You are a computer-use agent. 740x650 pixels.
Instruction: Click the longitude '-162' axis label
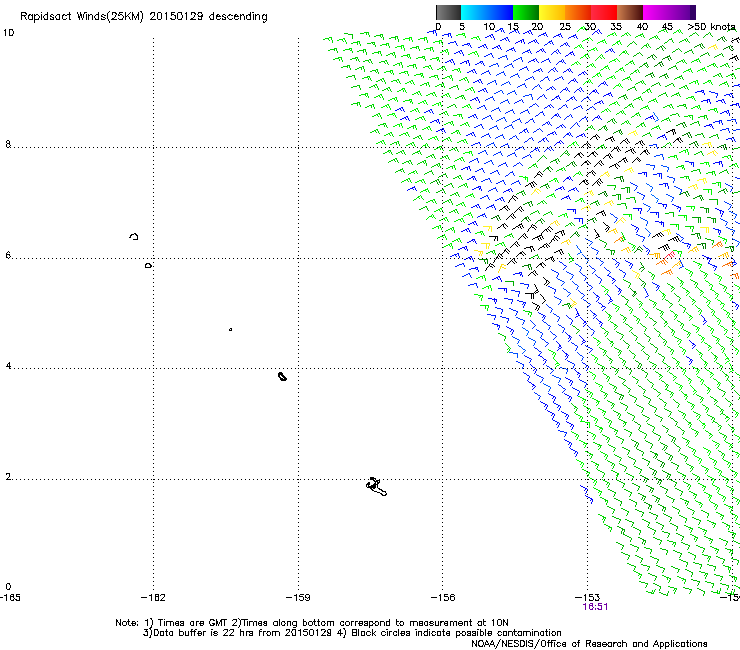pos(153,598)
